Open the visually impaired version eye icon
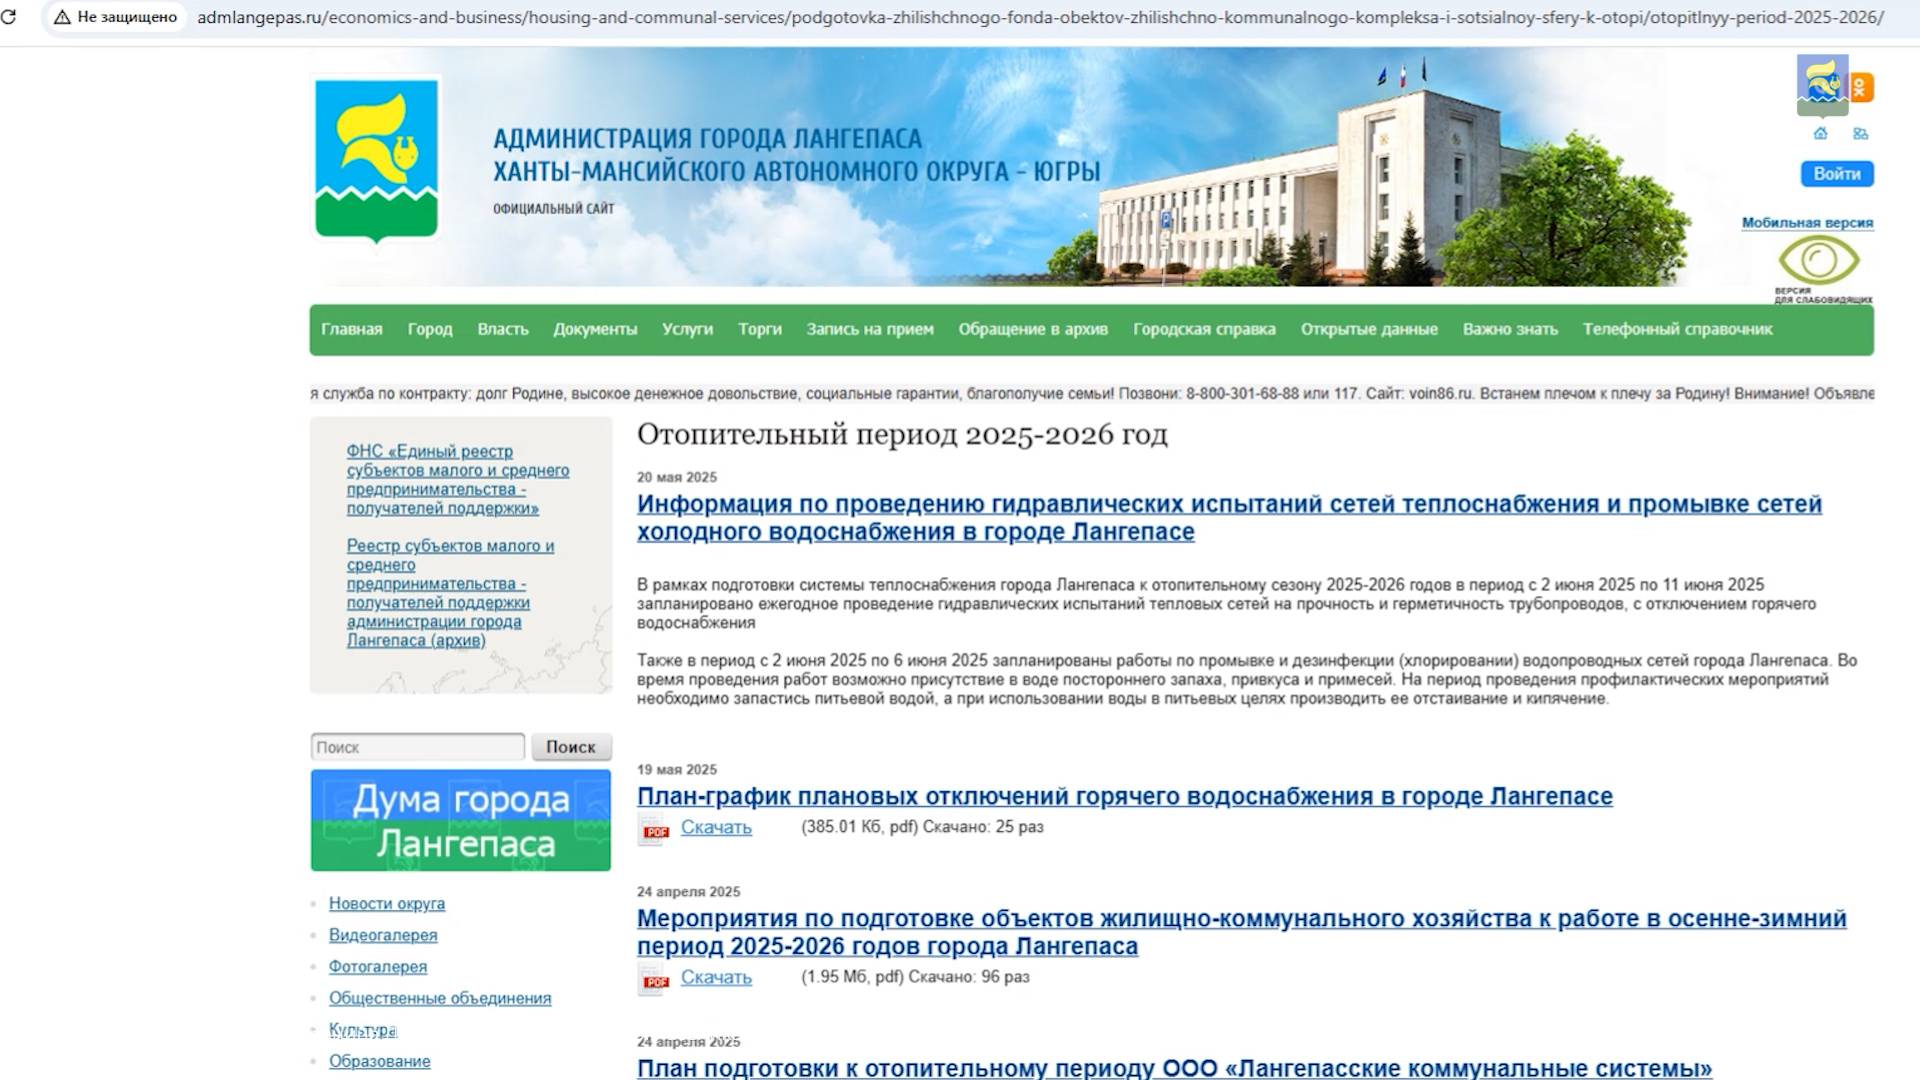The height and width of the screenshot is (1080, 1920). 1818,262
